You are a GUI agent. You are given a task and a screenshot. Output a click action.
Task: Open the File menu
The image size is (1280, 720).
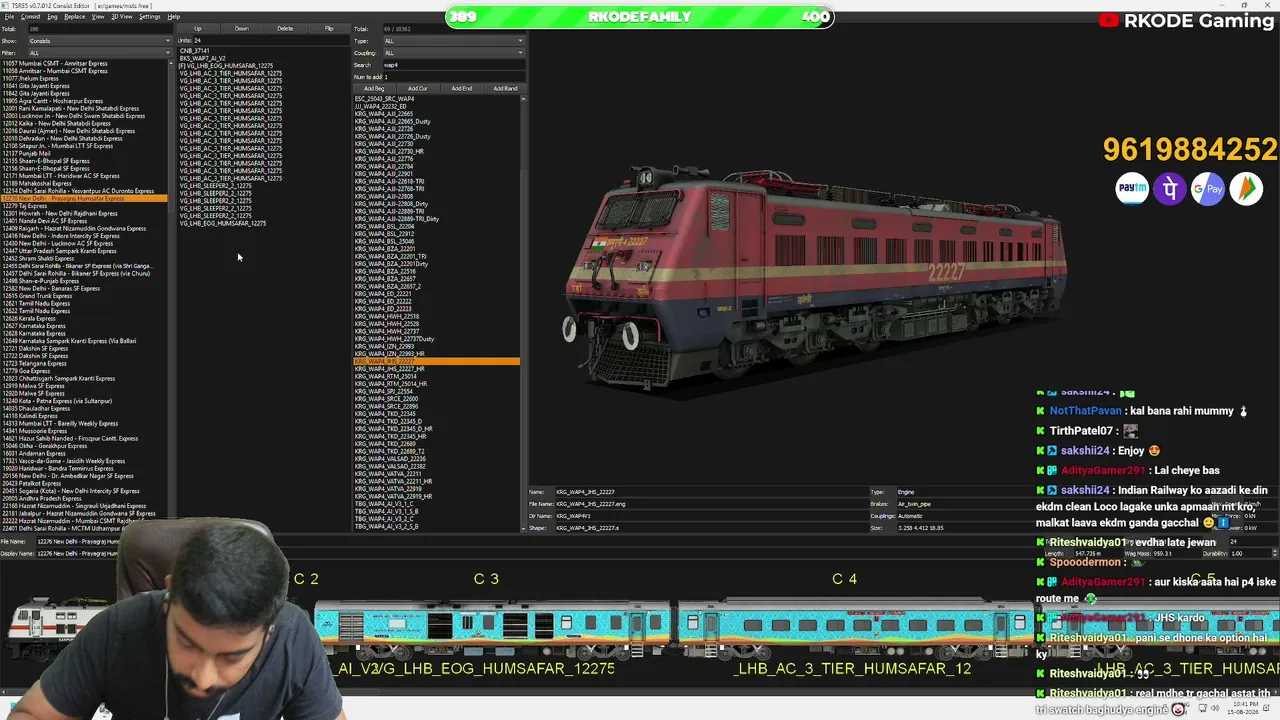tap(10, 17)
